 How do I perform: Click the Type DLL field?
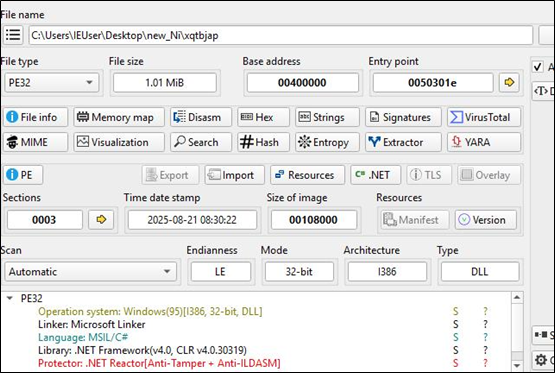tap(480, 272)
